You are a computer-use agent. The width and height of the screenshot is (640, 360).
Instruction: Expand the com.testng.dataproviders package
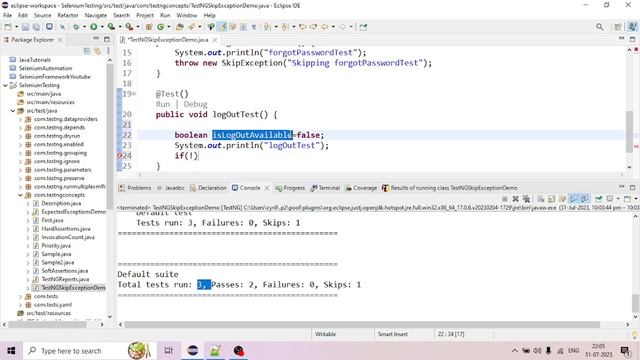[20, 119]
